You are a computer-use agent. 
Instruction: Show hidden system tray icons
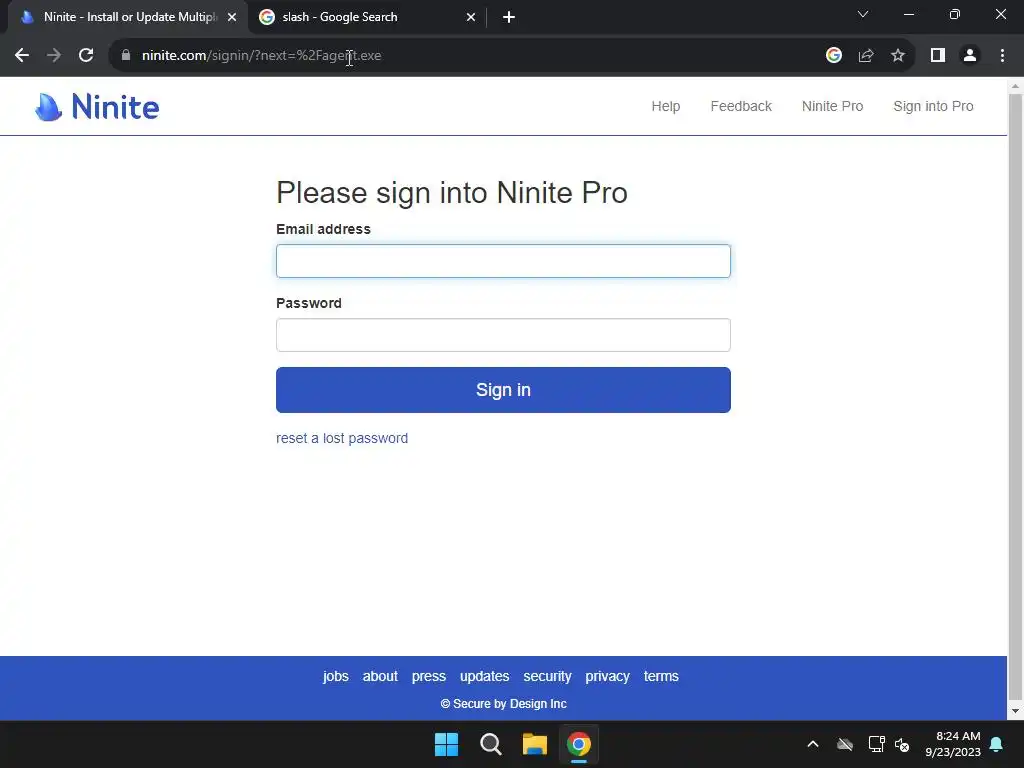(813, 744)
